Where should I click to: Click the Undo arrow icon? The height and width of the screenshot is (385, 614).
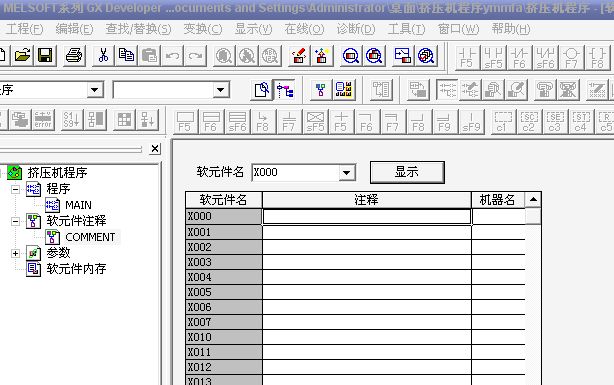click(172, 56)
